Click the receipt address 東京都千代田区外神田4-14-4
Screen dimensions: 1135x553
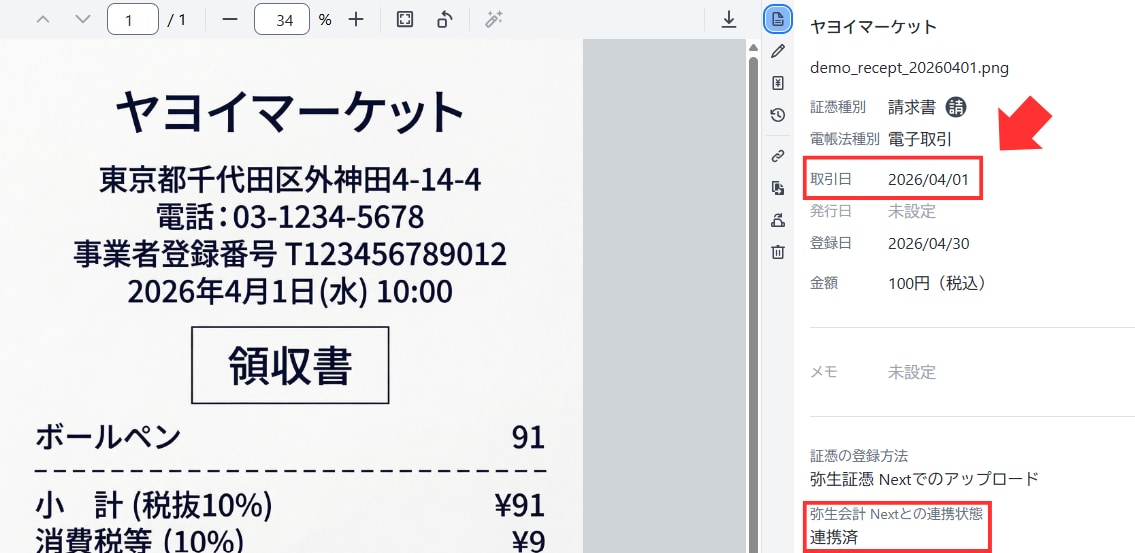click(290, 179)
